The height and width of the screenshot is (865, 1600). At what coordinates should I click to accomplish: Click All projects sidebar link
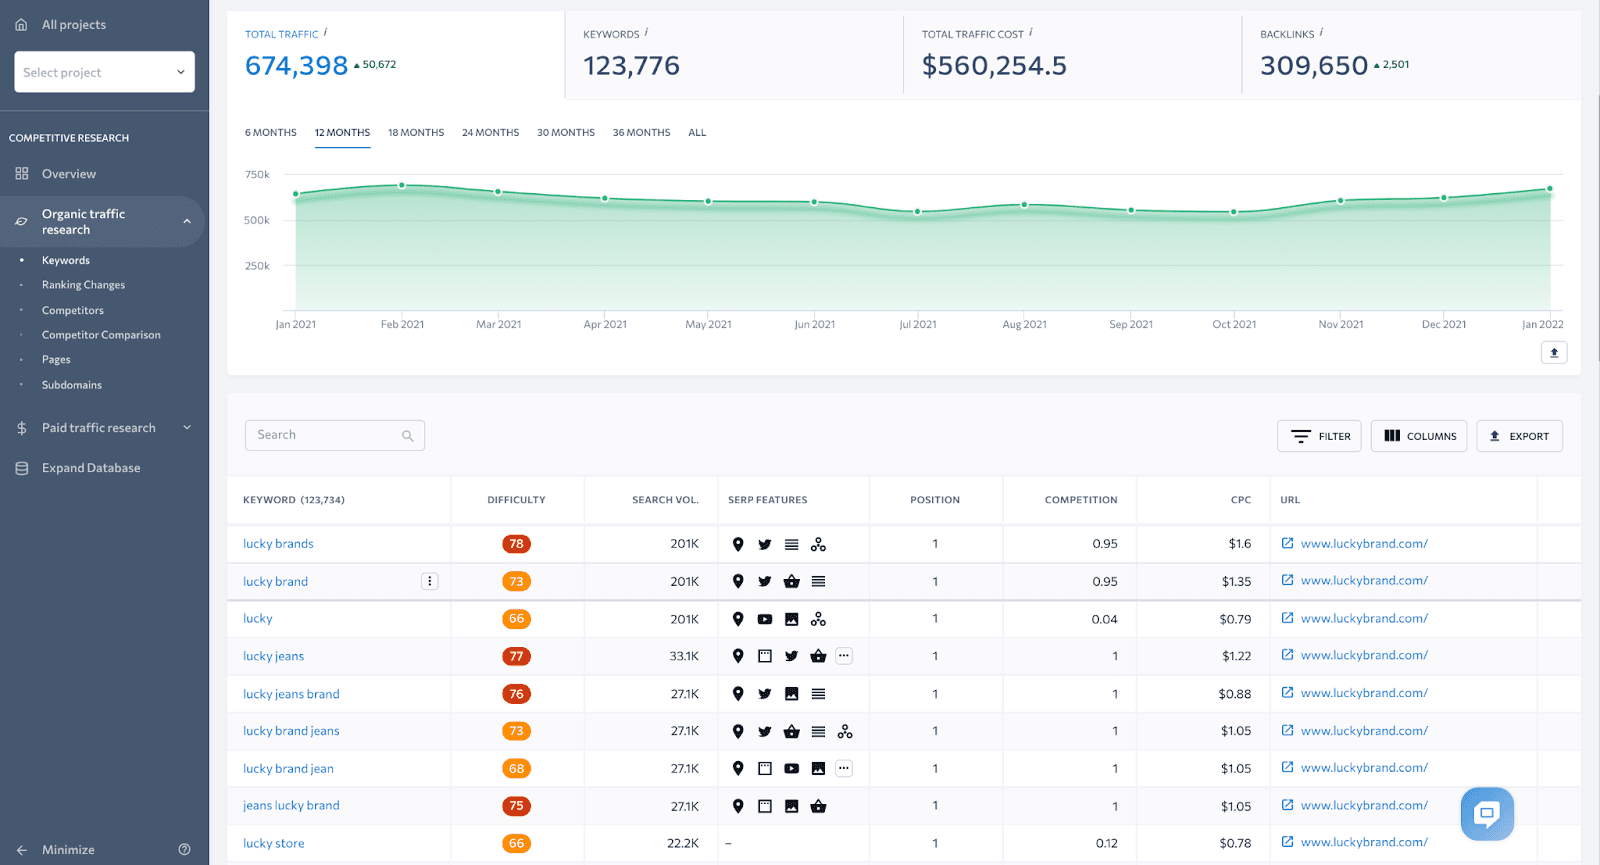(73, 24)
